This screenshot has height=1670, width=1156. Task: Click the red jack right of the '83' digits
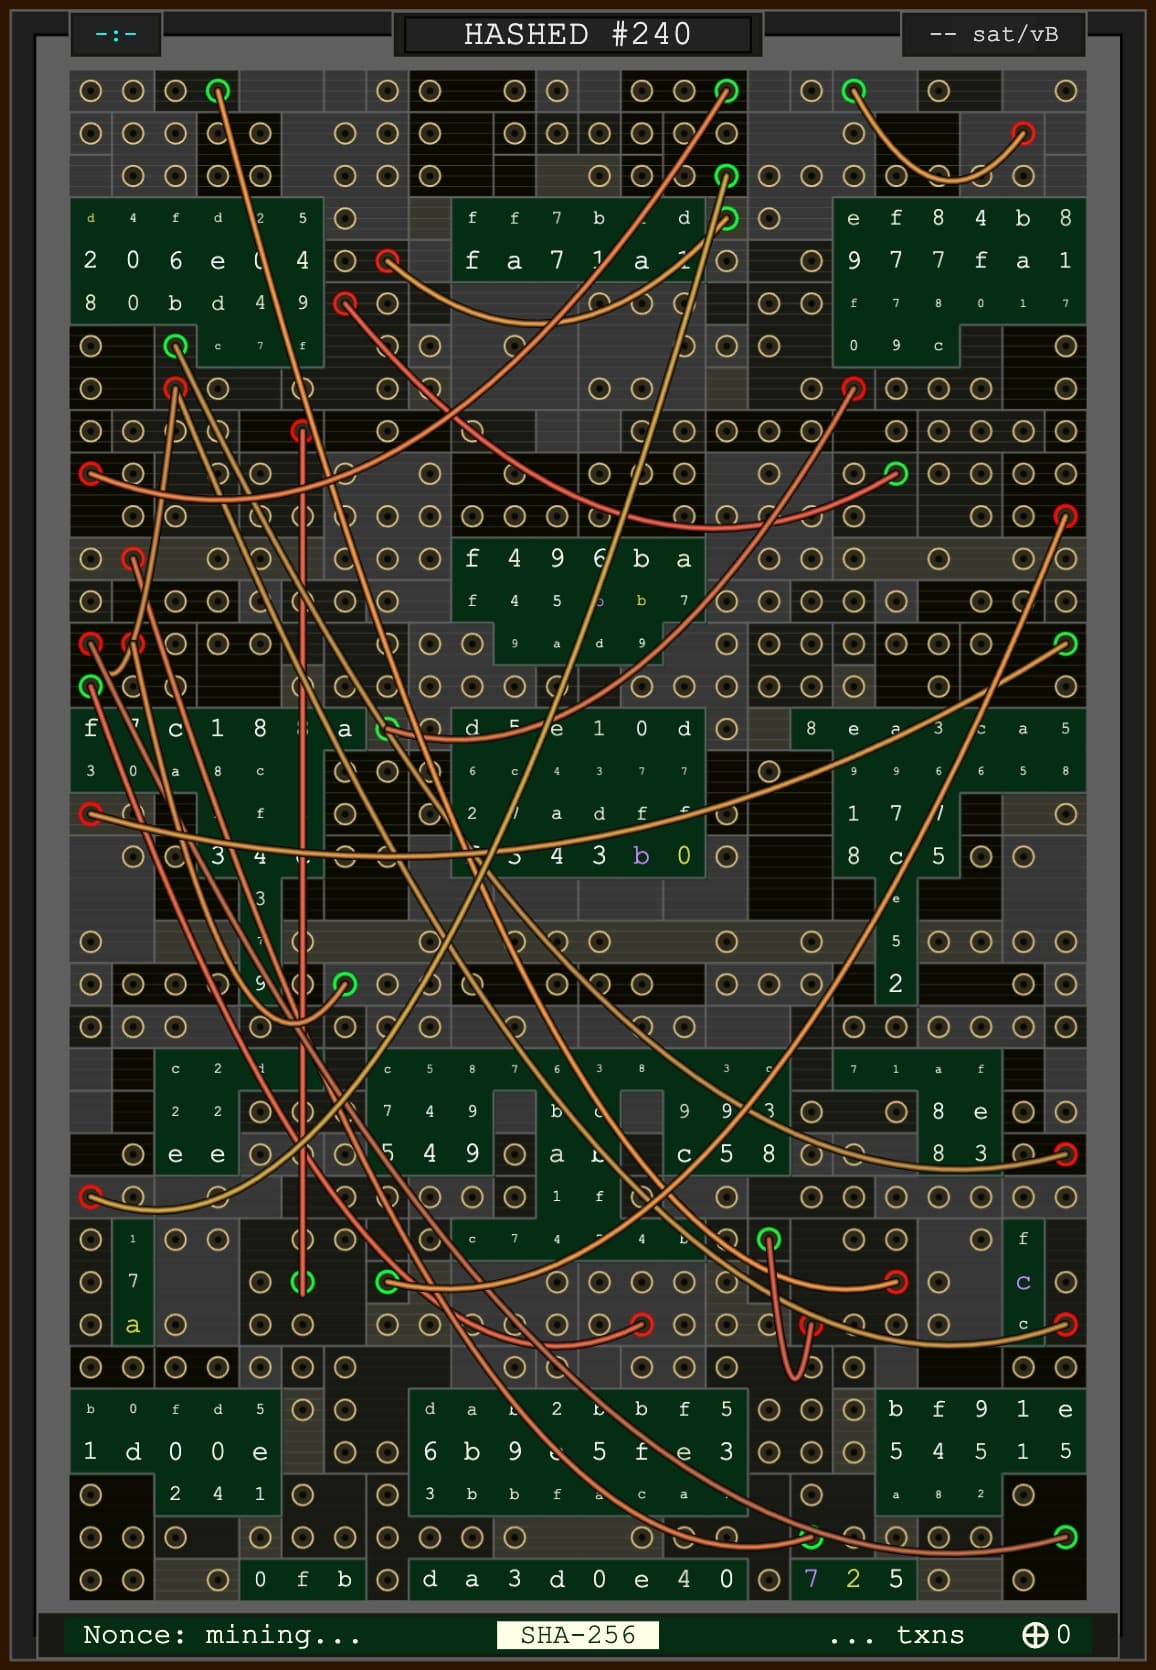click(1066, 1153)
